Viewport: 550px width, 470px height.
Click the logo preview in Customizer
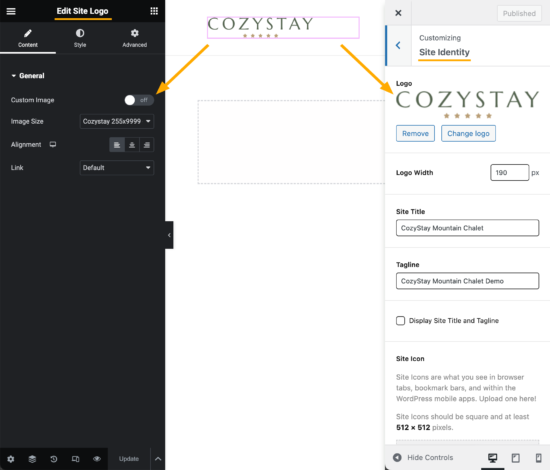coord(467,104)
